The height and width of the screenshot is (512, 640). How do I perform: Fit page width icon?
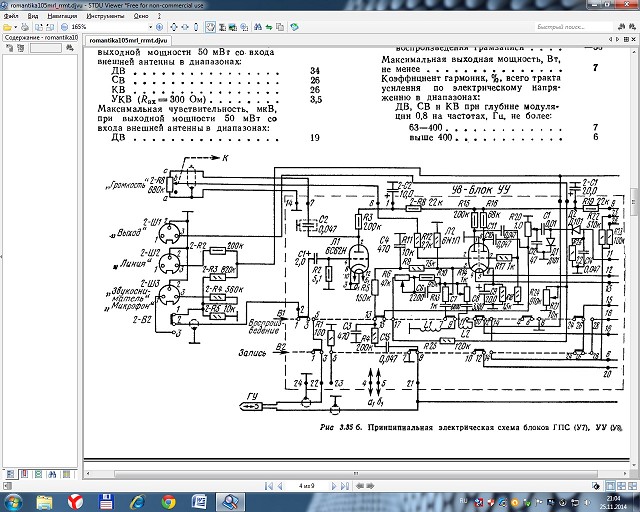pos(185,27)
